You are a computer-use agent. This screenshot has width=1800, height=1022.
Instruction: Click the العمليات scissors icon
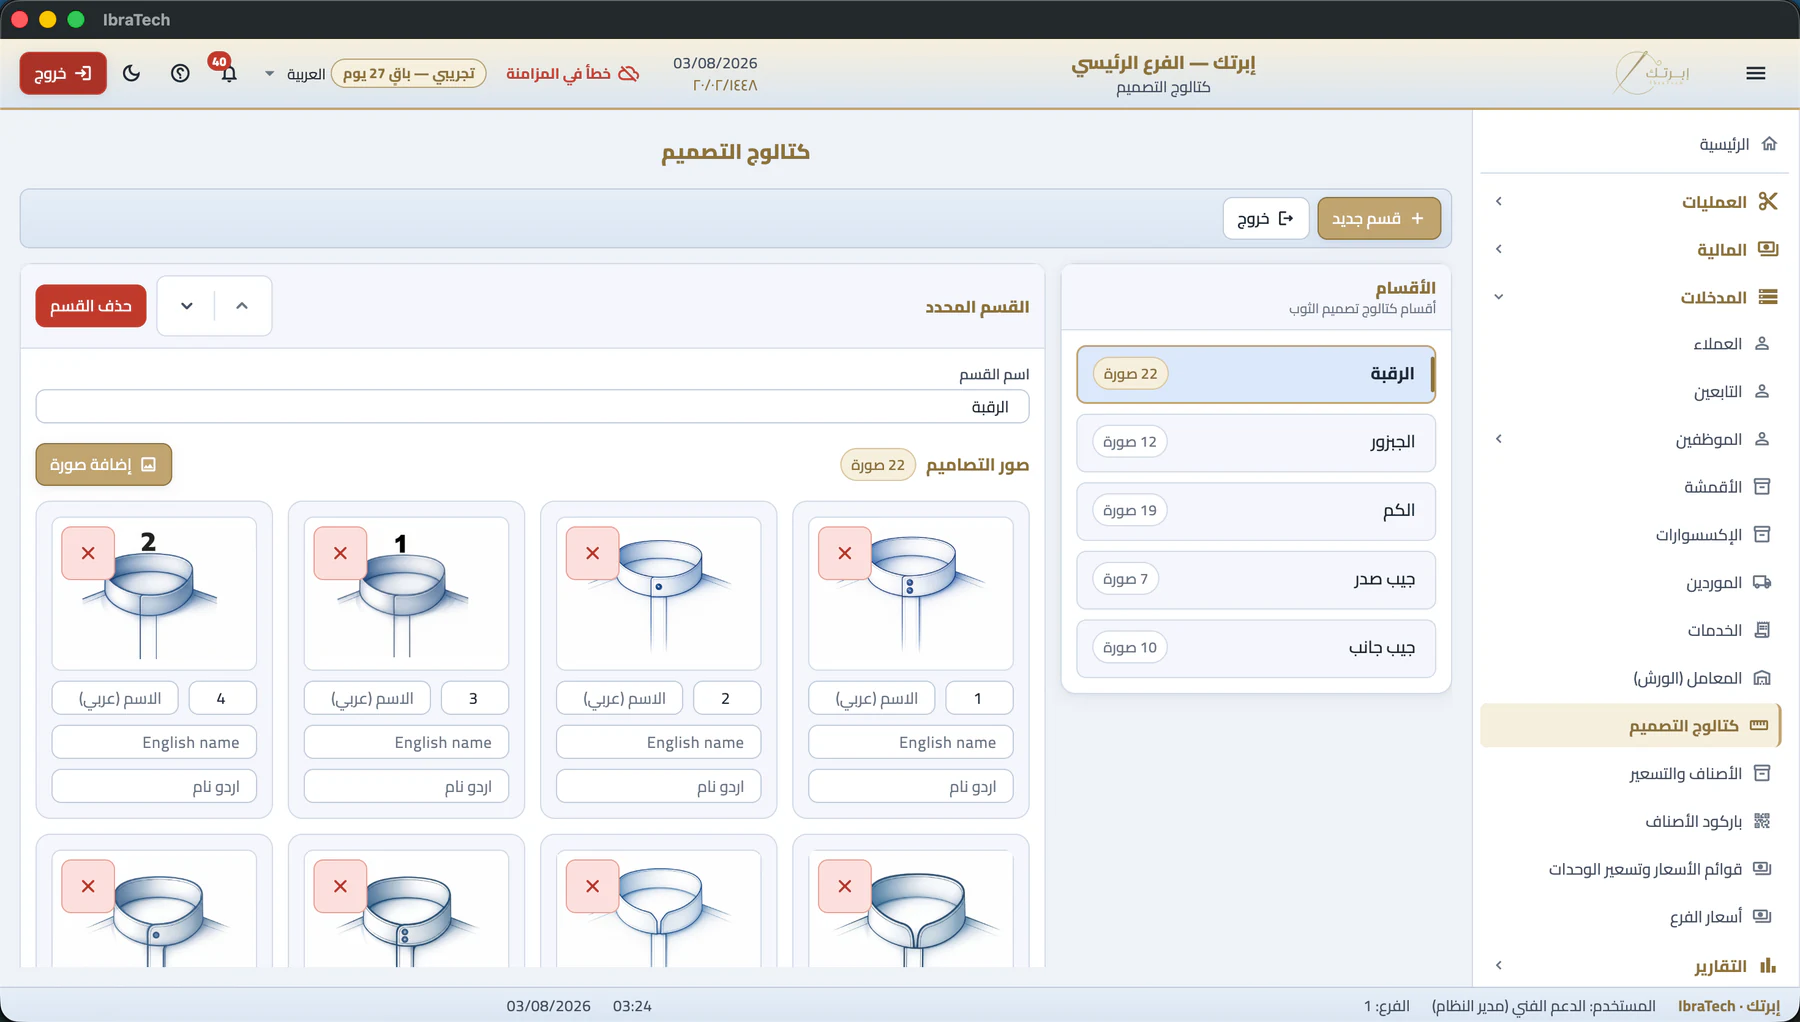tap(1768, 201)
